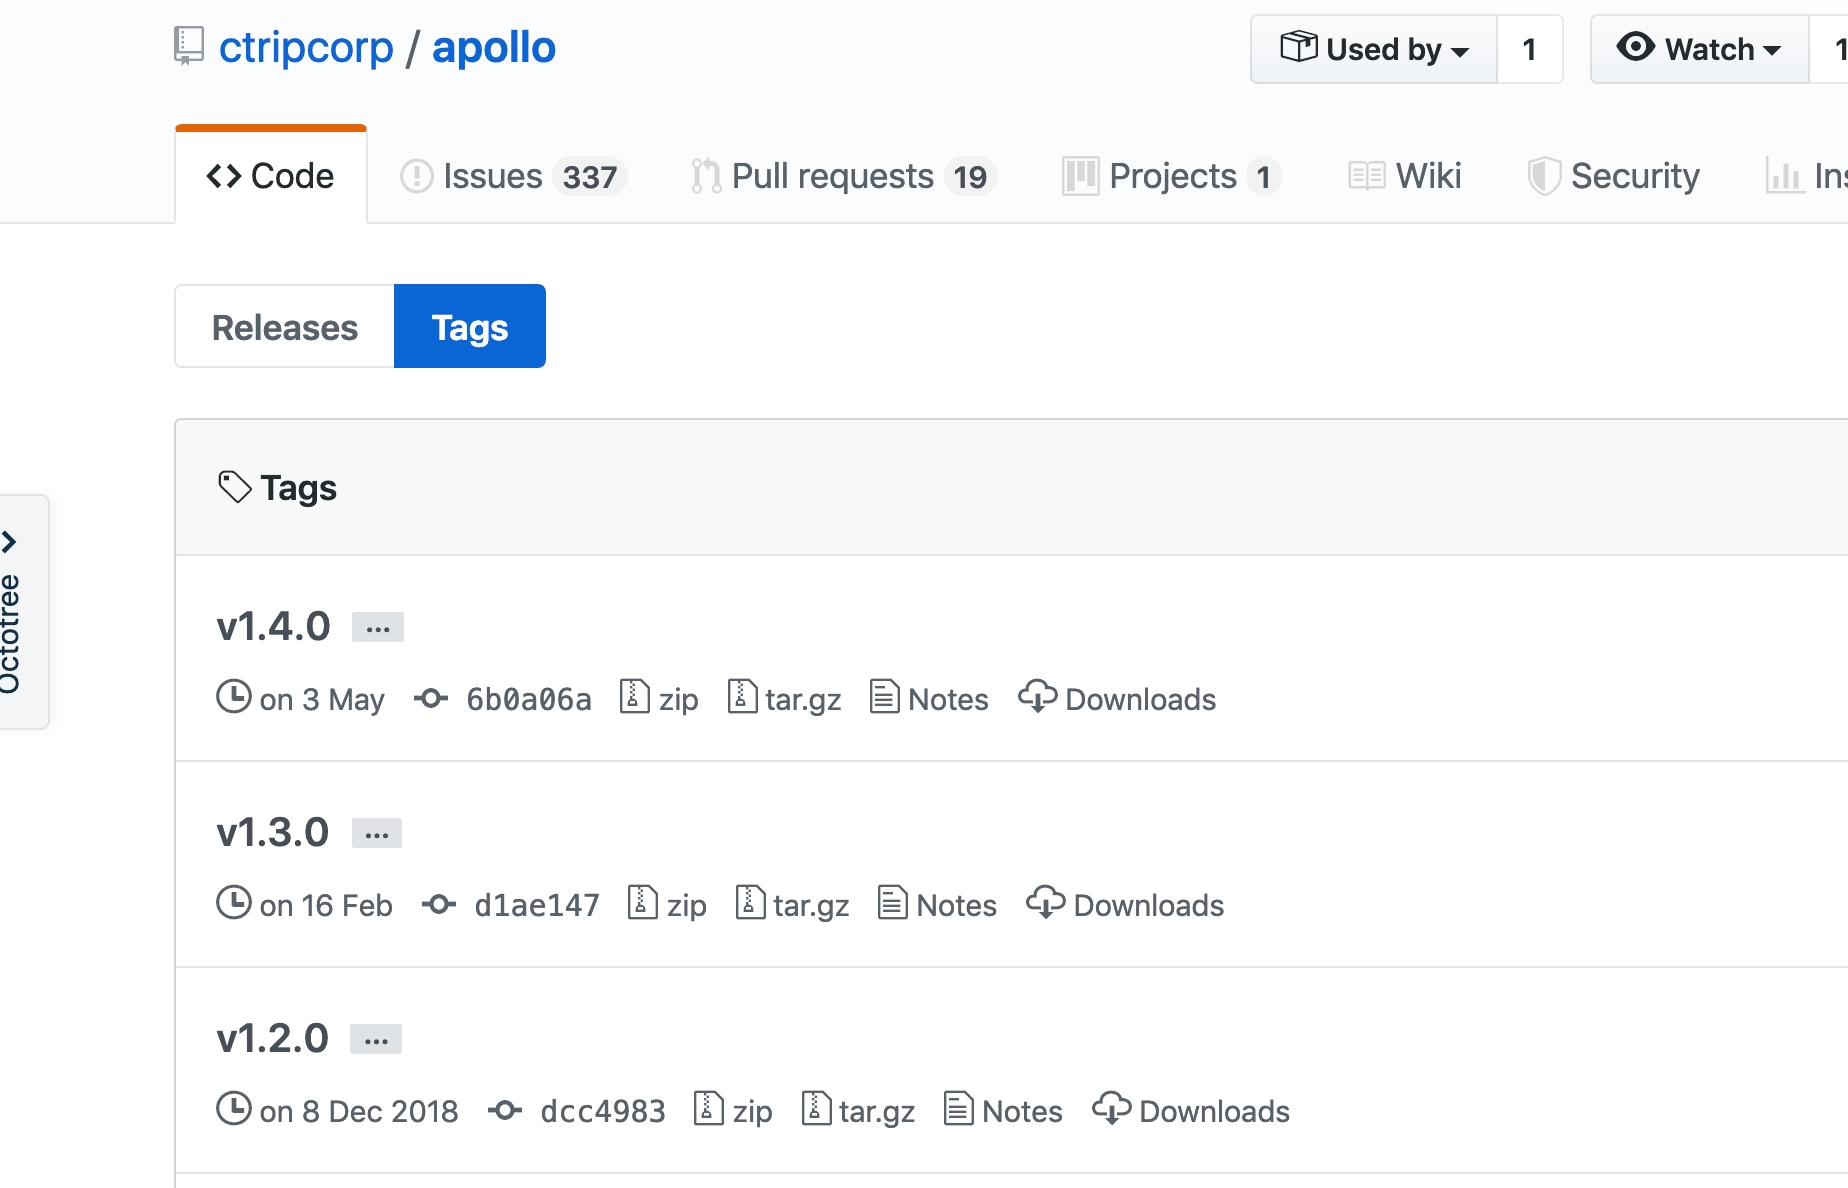This screenshot has height=1188, width=1848.
Task: Download v1.3.0 zip archive
Action: click(x=687, y=905)
